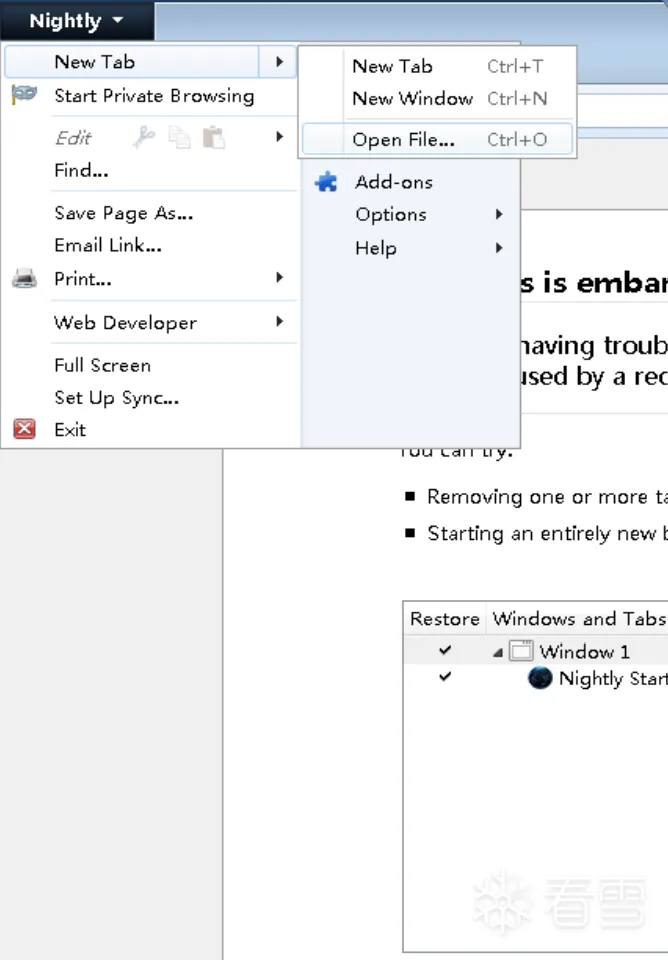Open the Print... menu entry
This screenshot has height=960, width=668.
(x=151, y=279)
